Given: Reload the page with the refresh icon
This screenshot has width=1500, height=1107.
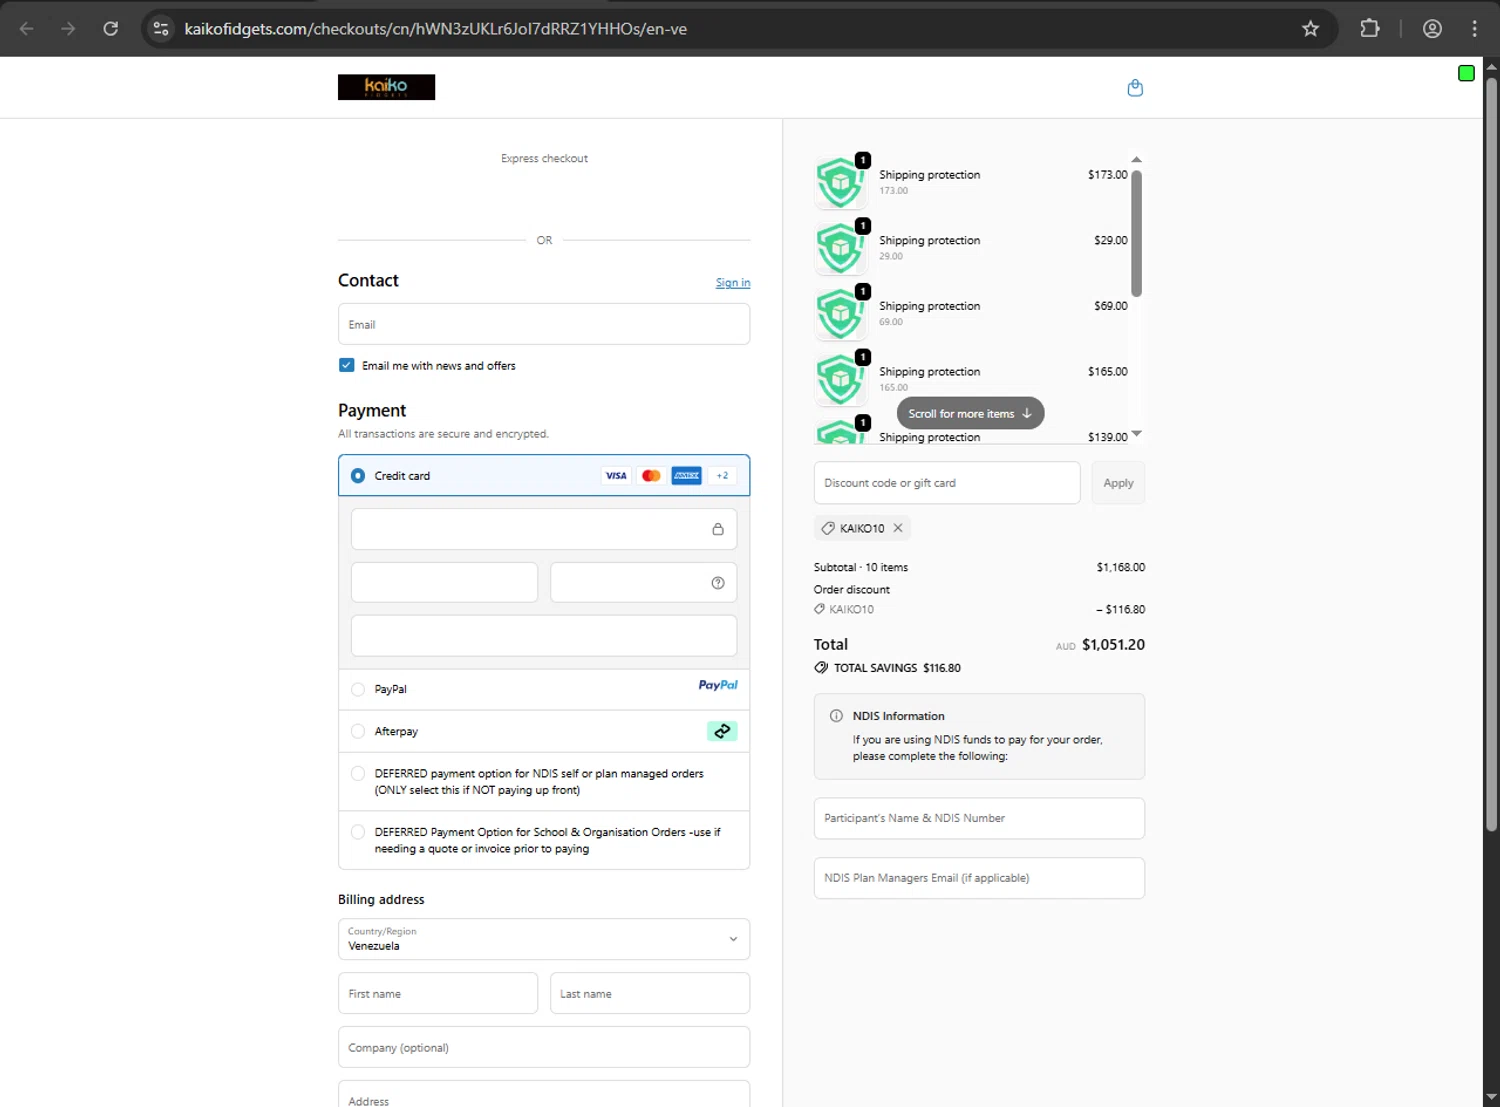Looking at the screenshot, I should point(111,29).
